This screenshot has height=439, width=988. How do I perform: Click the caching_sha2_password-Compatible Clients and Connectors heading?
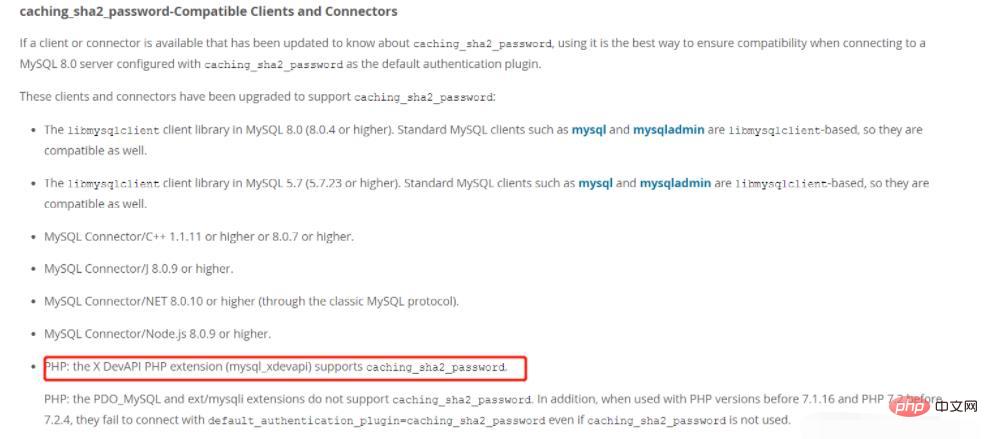[x=194, y=12]
